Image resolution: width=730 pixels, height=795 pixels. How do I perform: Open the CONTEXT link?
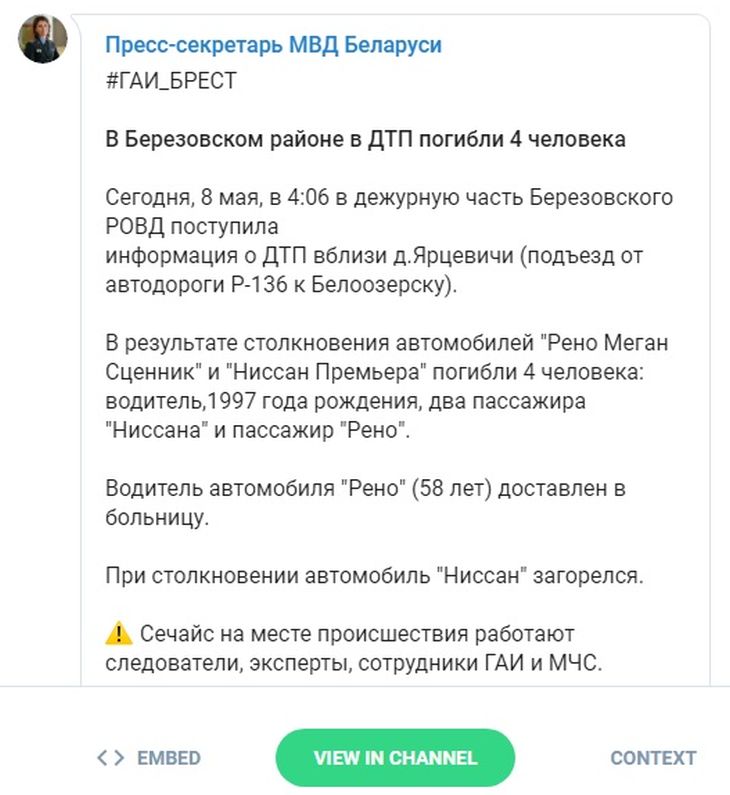[653, 758]
